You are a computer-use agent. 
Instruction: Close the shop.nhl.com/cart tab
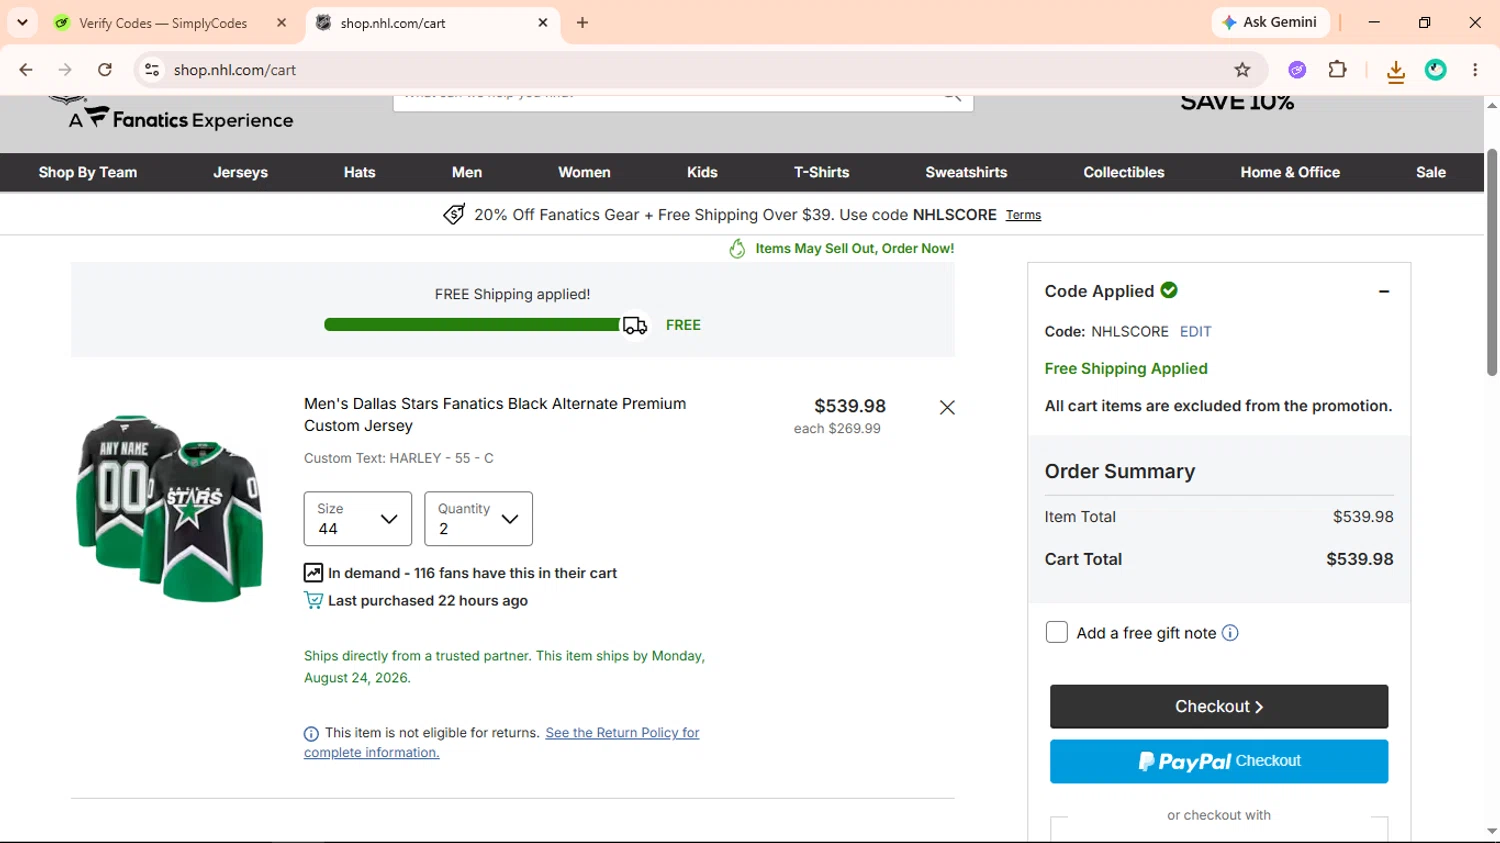point(543,22)
